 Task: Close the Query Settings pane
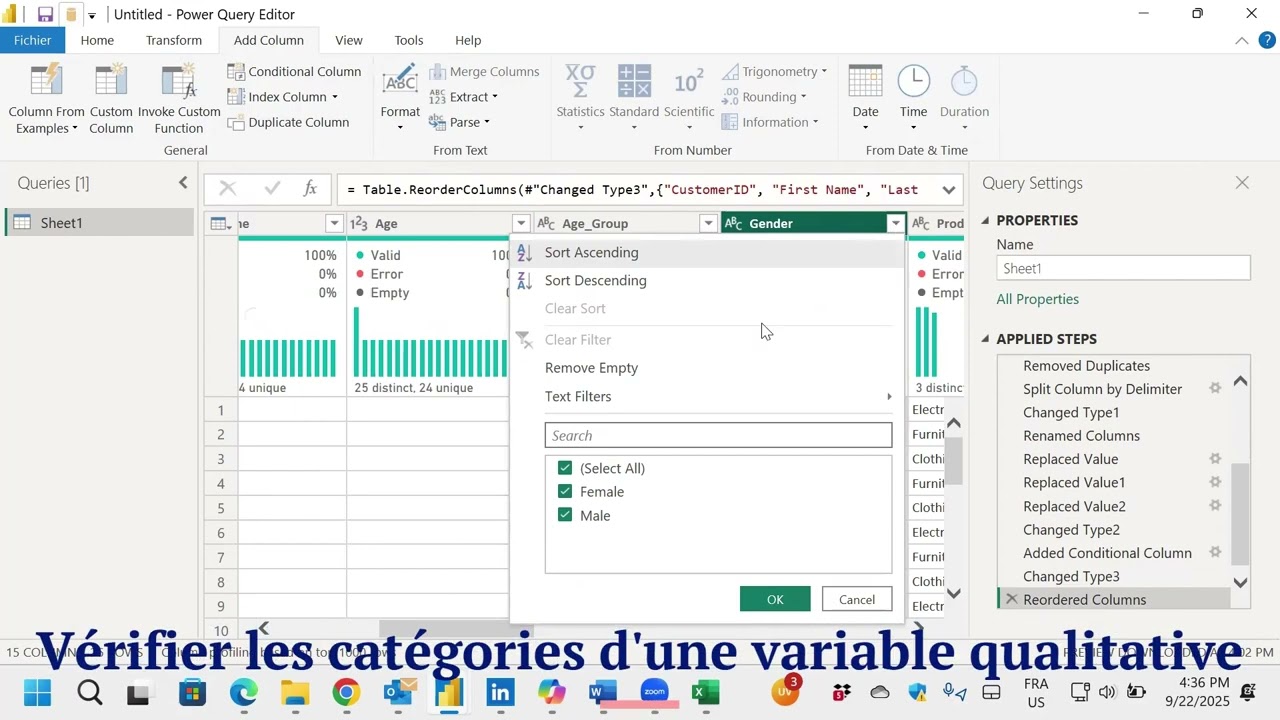click(x=1242, y=183)
